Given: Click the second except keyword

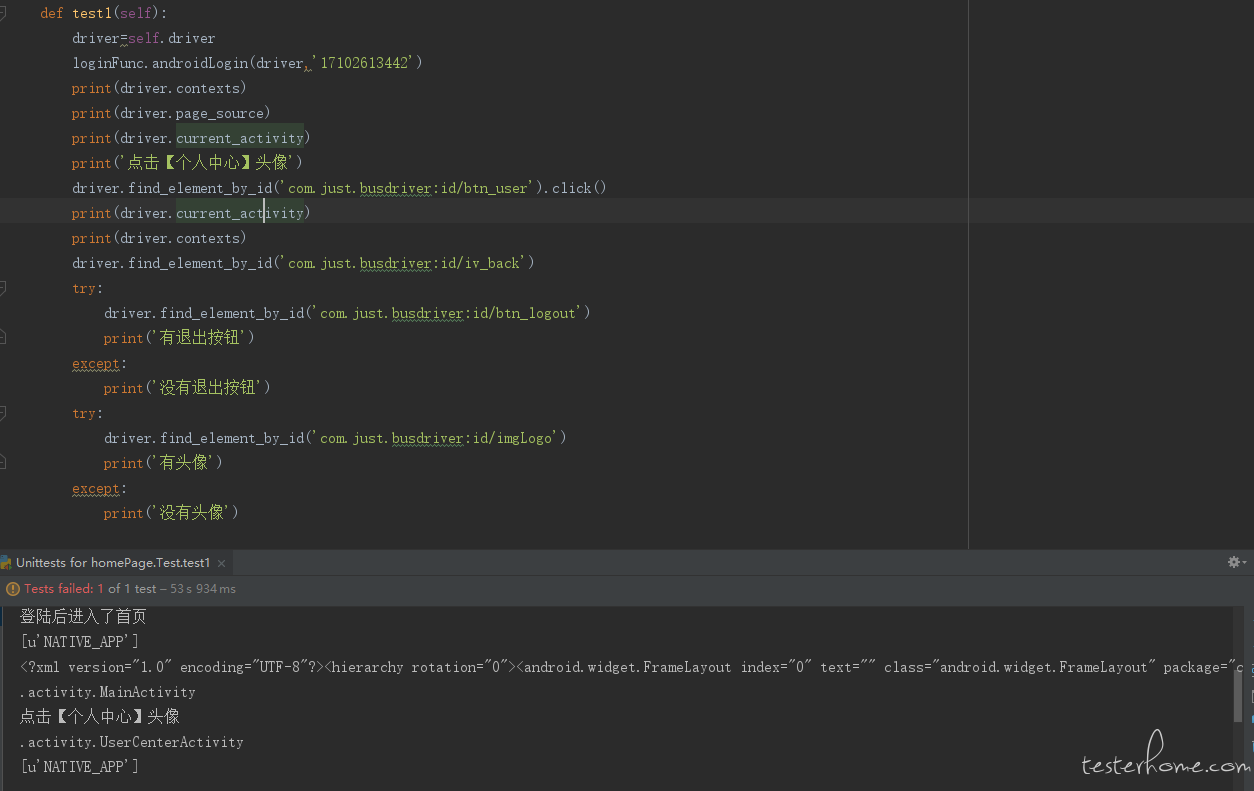Looking at the screenshot, I should 96,488.
